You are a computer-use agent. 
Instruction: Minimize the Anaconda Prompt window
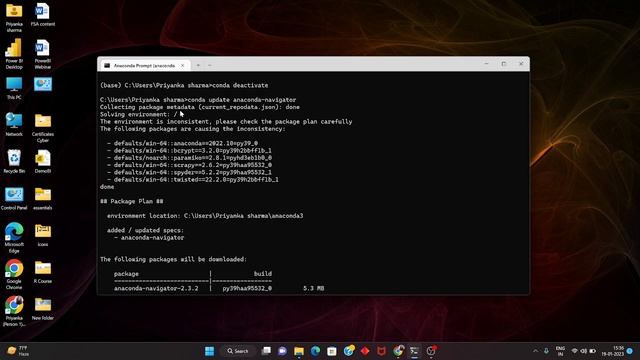(x=486, y=64)
